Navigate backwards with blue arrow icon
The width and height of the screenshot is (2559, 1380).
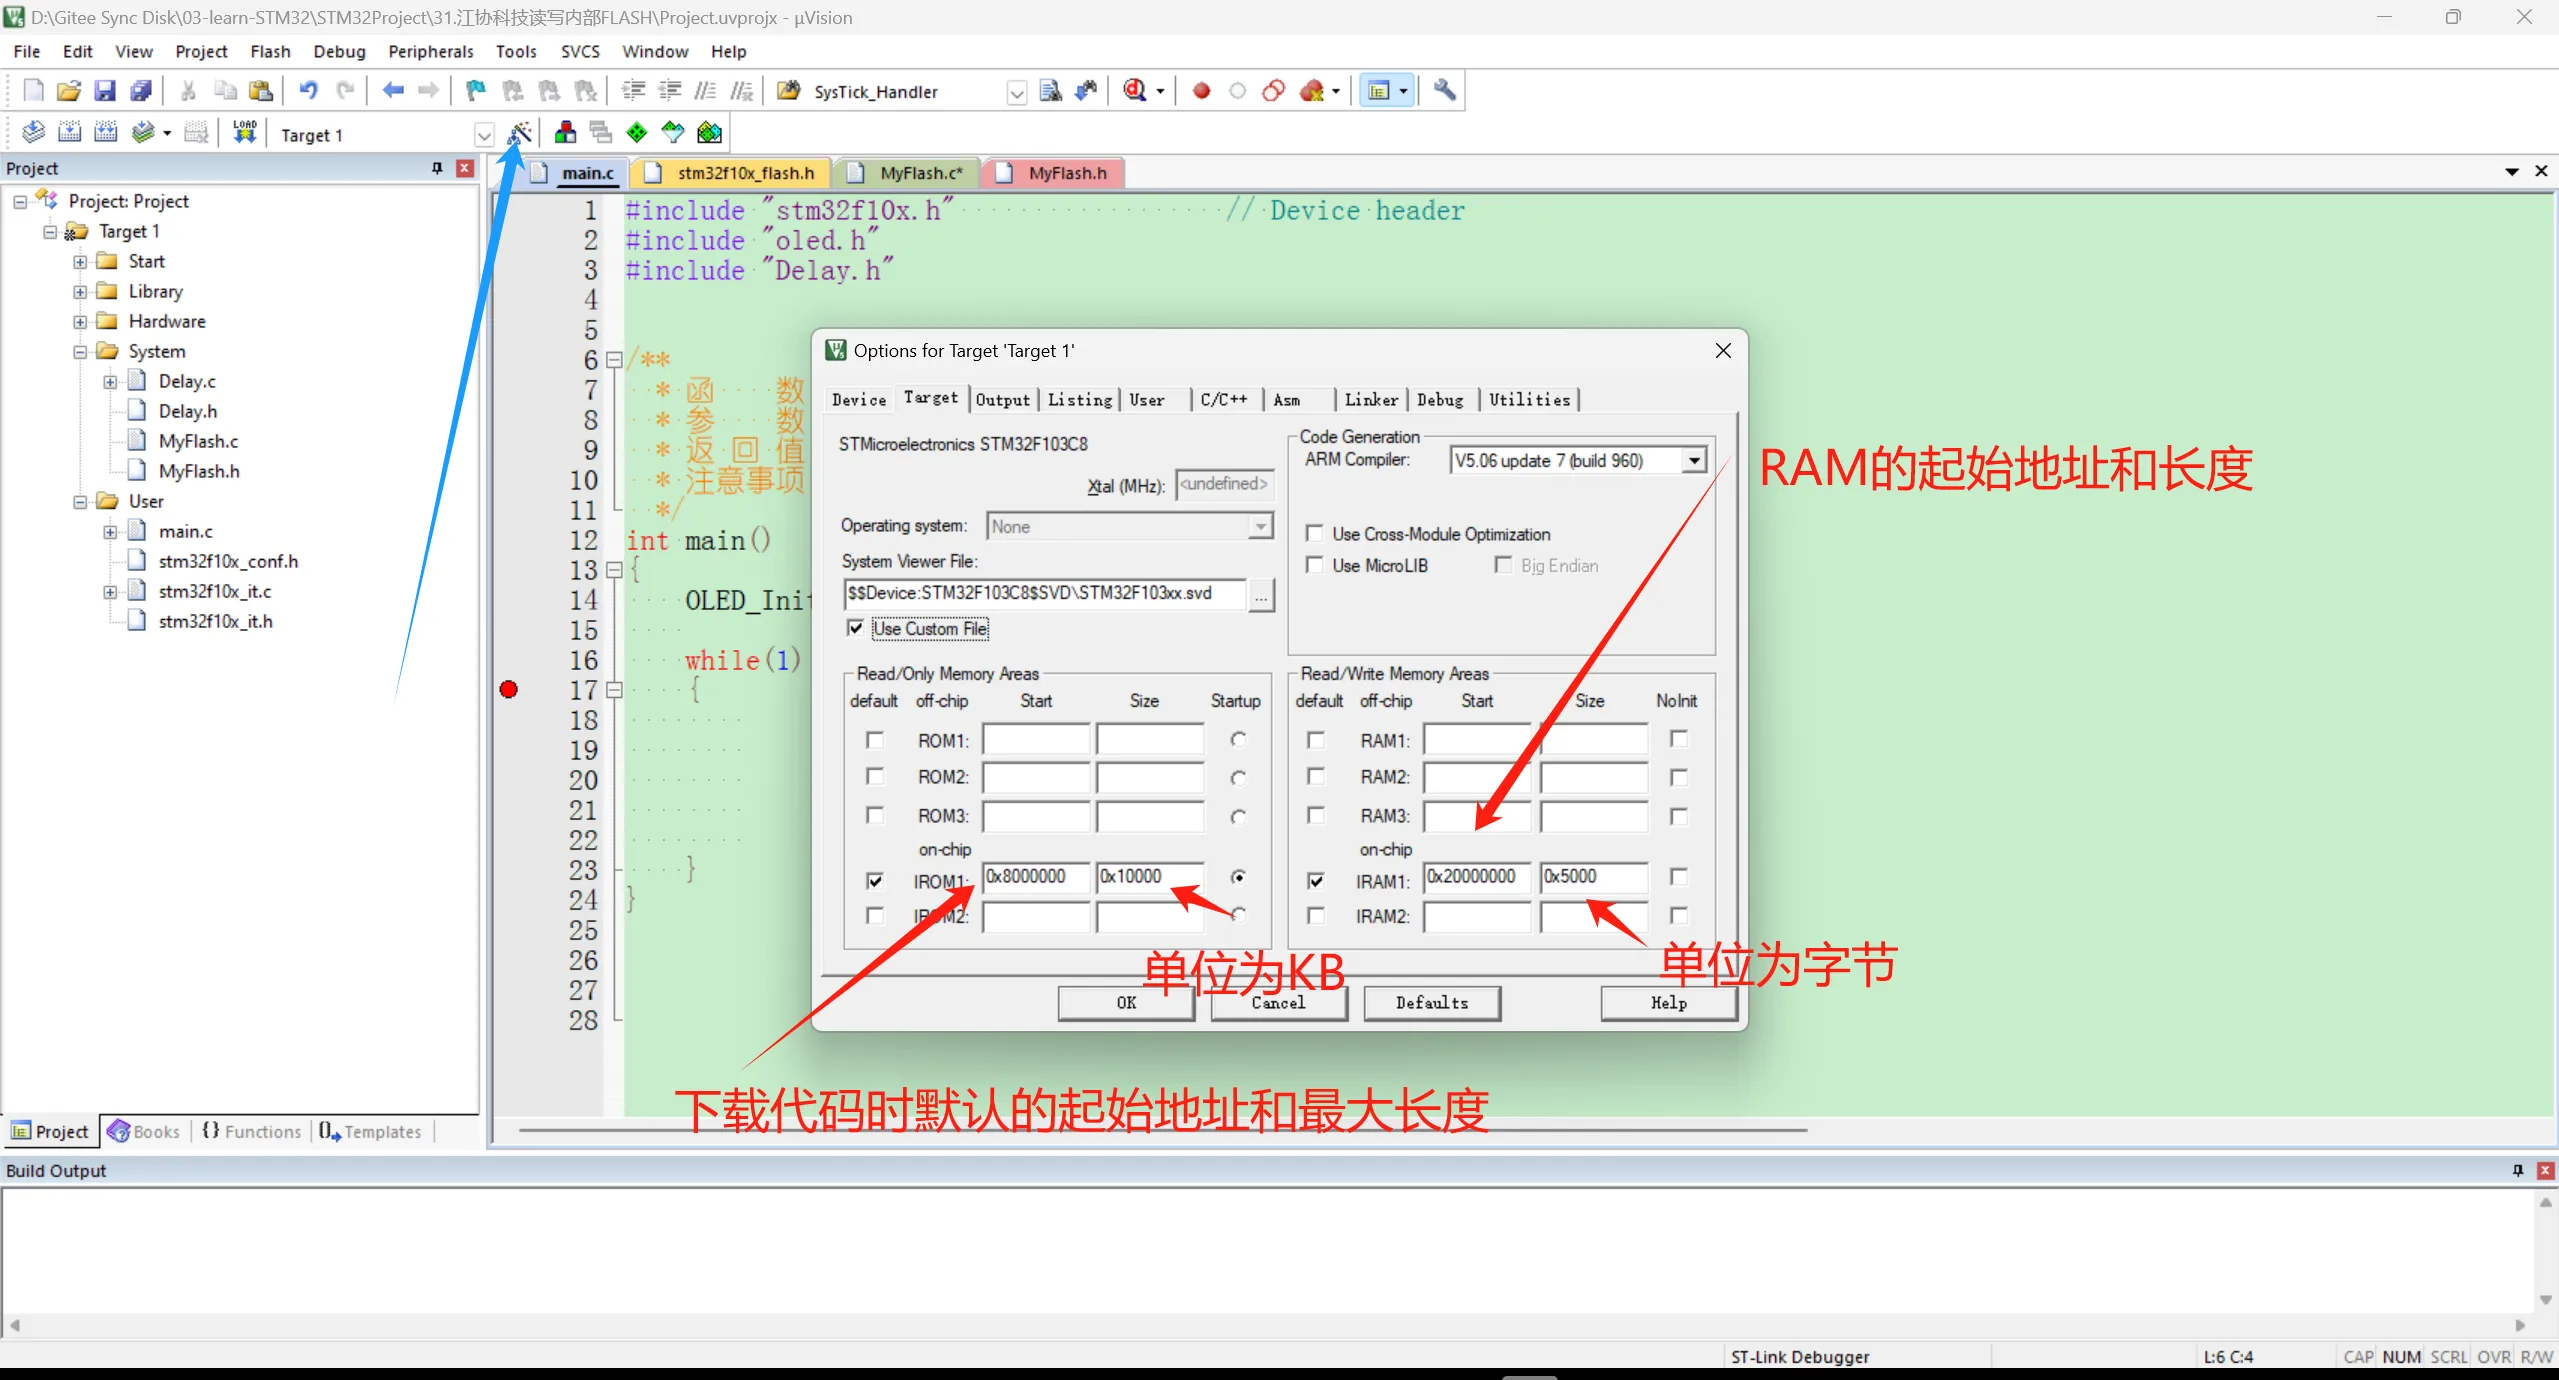[x=393, y=91]
